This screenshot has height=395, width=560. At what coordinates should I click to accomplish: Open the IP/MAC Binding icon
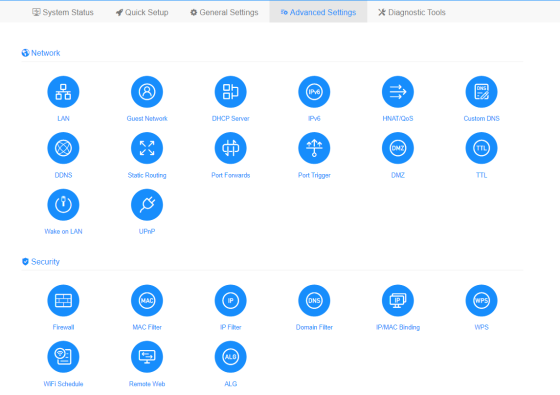coord(398,300)
